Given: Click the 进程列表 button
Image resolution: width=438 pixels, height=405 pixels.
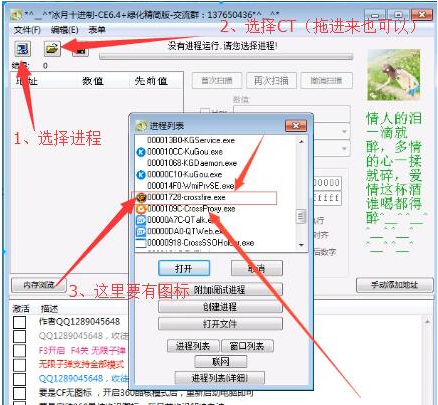Looking at the screenshot, I should [x=193, y=346].
